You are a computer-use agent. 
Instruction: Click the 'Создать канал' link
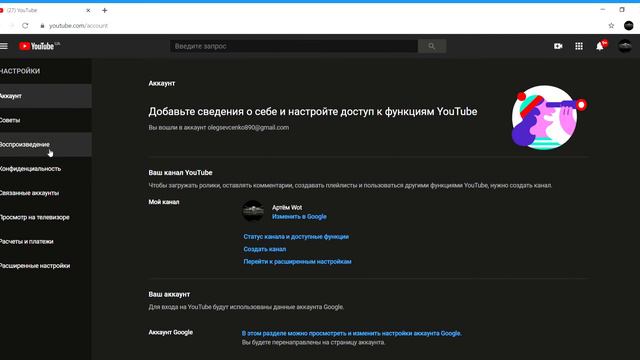click(x=264, y=249)
